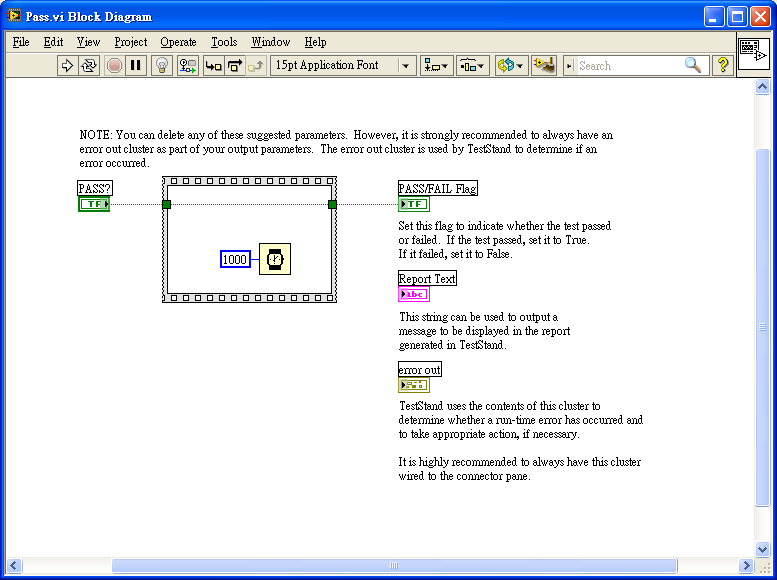Toggle Retain Wire Values icon
The height and width of the screenshot is (580, 777).
(x=188, y=65)
